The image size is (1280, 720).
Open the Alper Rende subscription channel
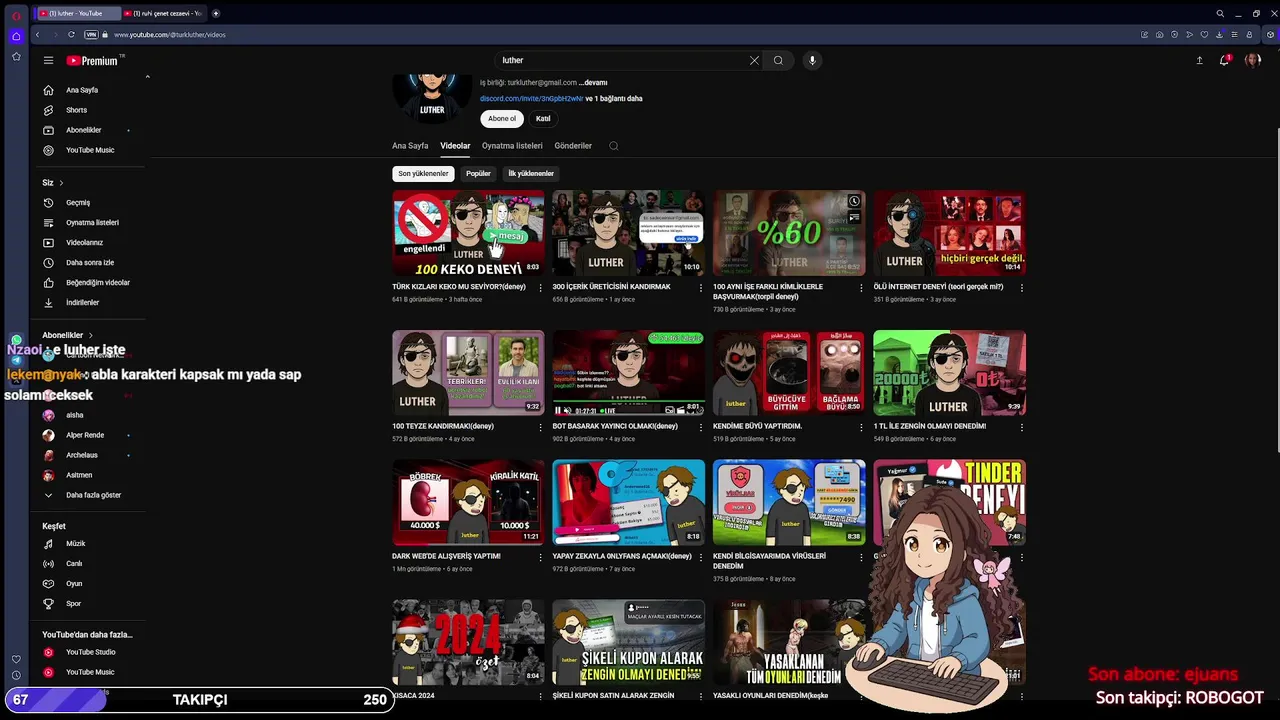pos(85,435)
